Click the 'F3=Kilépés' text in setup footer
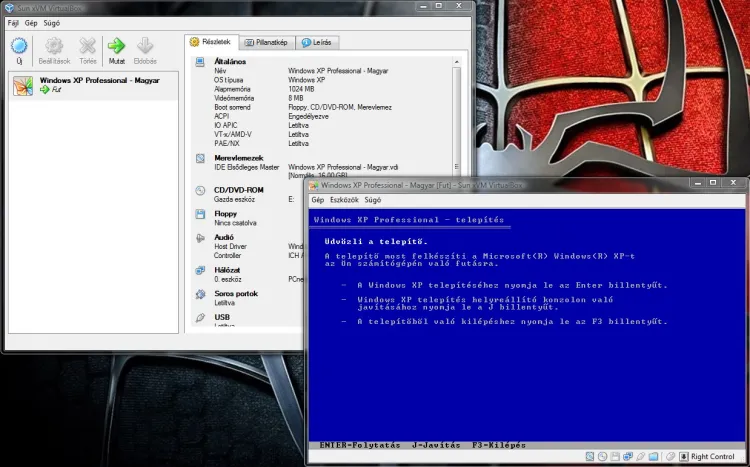 (498, 445)
